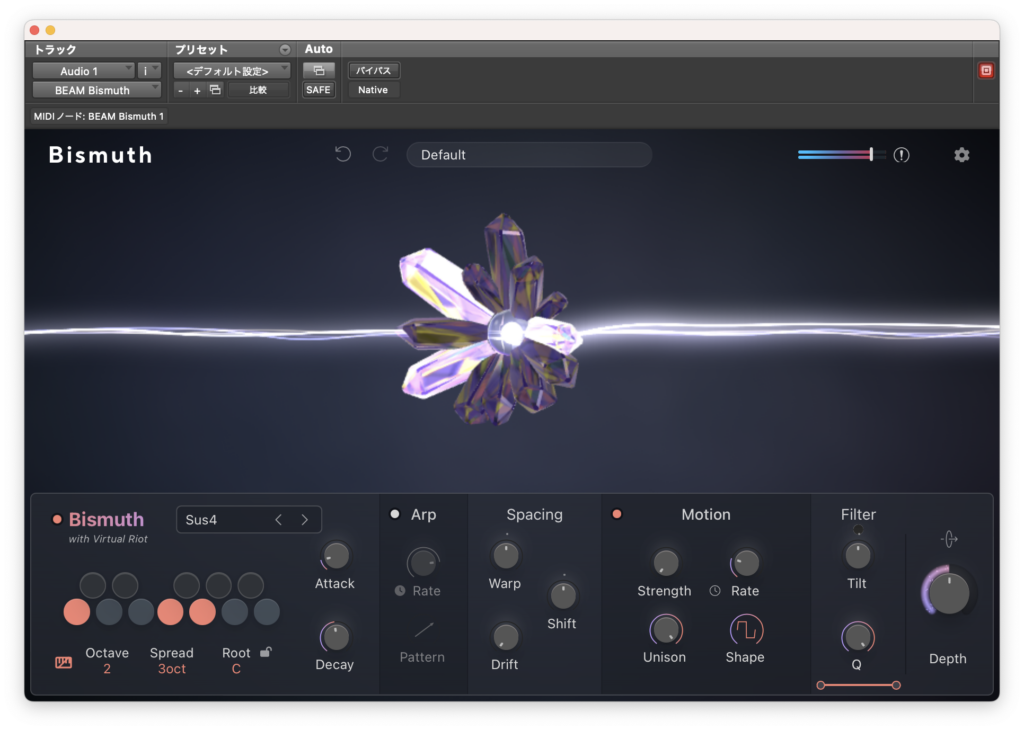Go to next chord preset arrow
The width and height of the screenshot is (1024, 730).
pos(304,520)
